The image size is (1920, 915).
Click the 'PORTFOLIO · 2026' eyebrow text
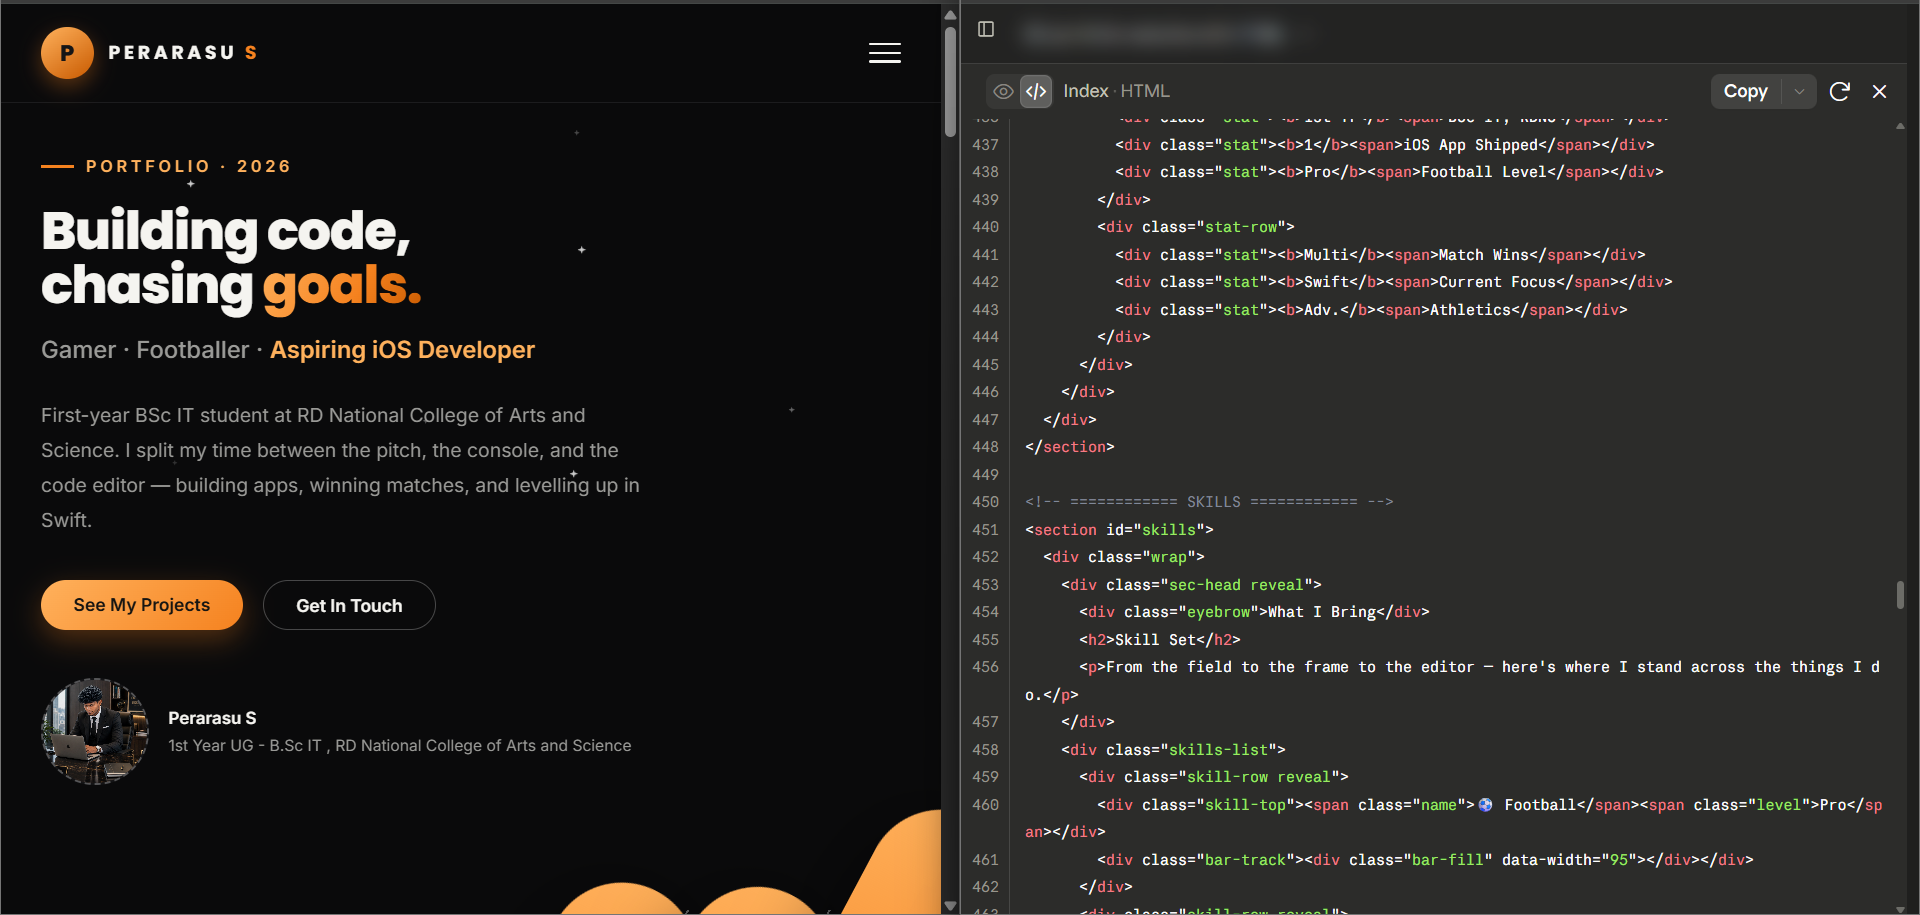188,166
